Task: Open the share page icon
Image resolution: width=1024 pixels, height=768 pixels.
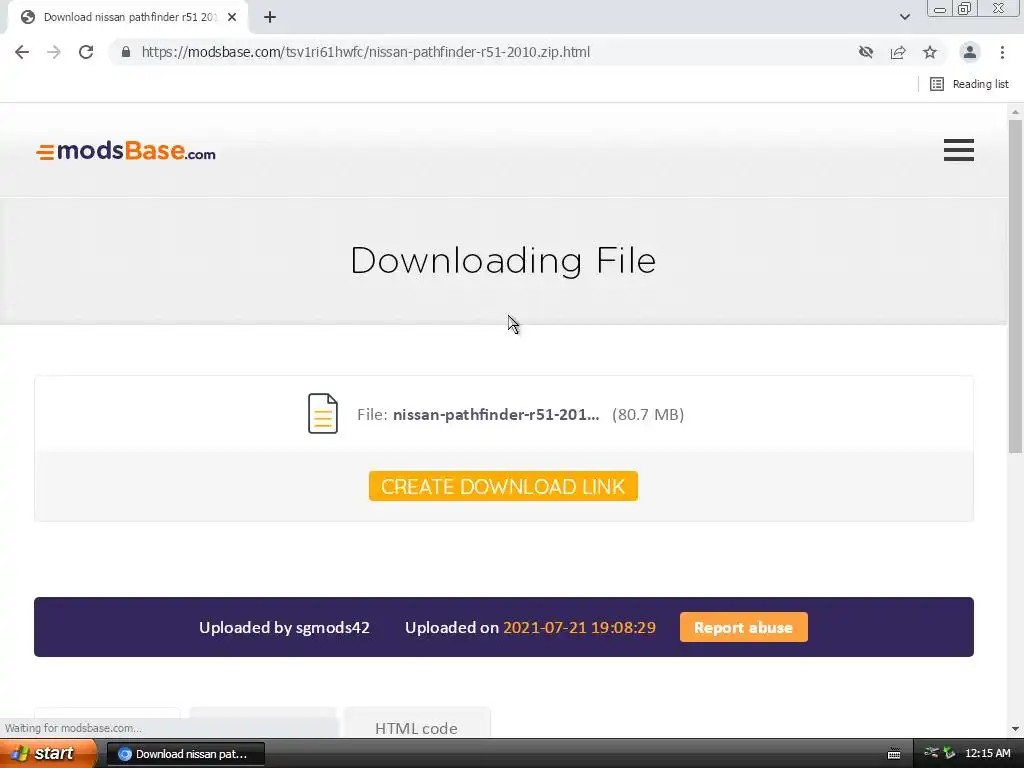Action: tap(898, 52)
